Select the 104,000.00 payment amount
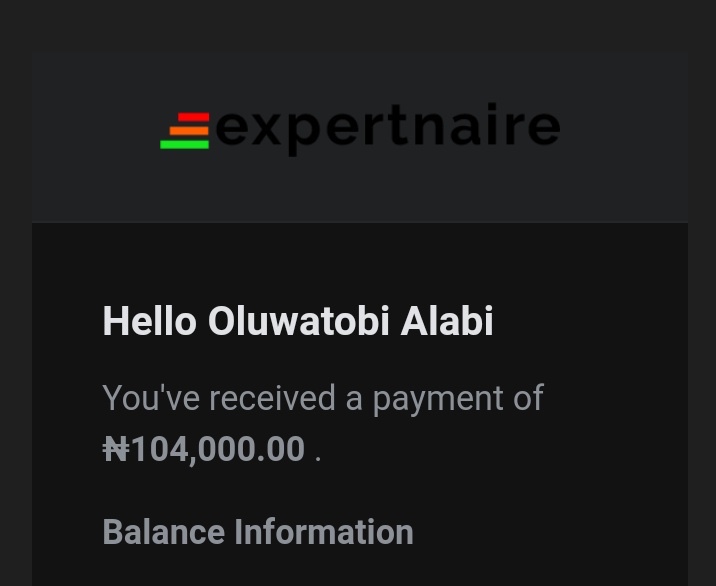The width and height of the screenshot is (716, 586). 217,450
